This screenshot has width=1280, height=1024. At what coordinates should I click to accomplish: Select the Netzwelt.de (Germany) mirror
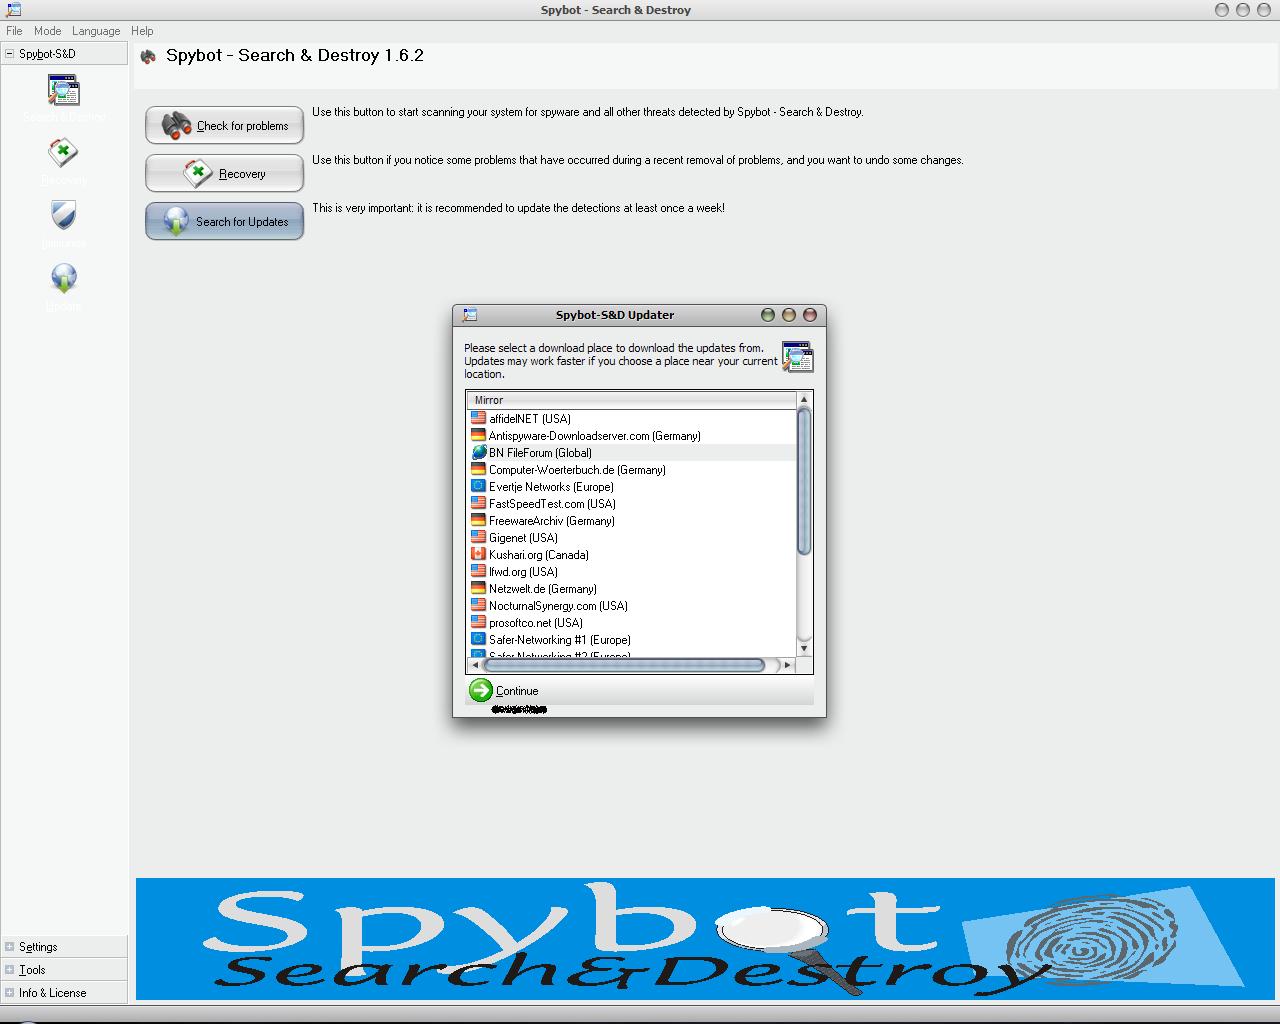point(632,589)
